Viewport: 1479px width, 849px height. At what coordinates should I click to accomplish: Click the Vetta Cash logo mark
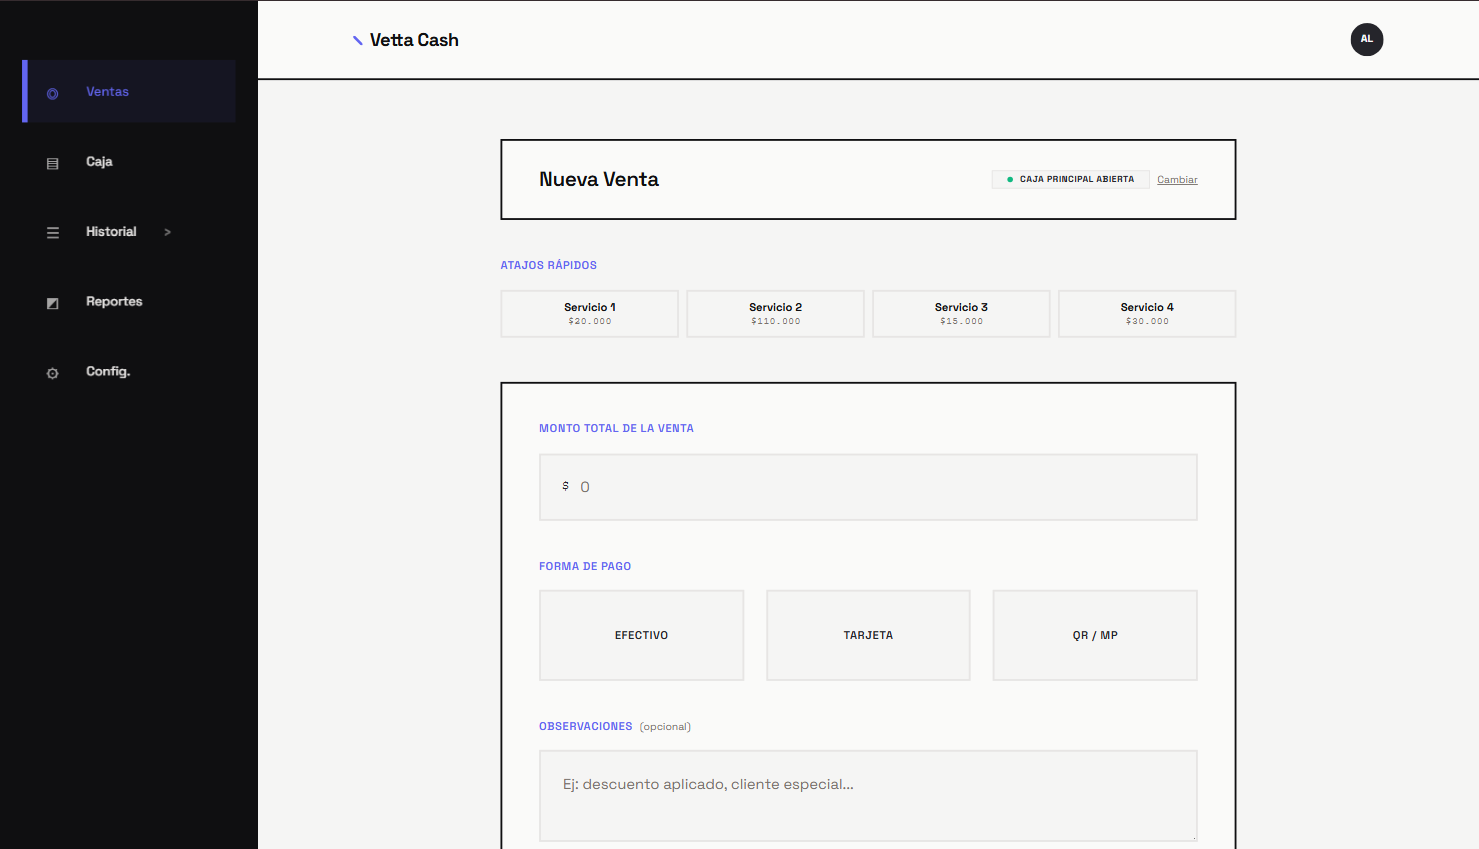pos(357,40)
